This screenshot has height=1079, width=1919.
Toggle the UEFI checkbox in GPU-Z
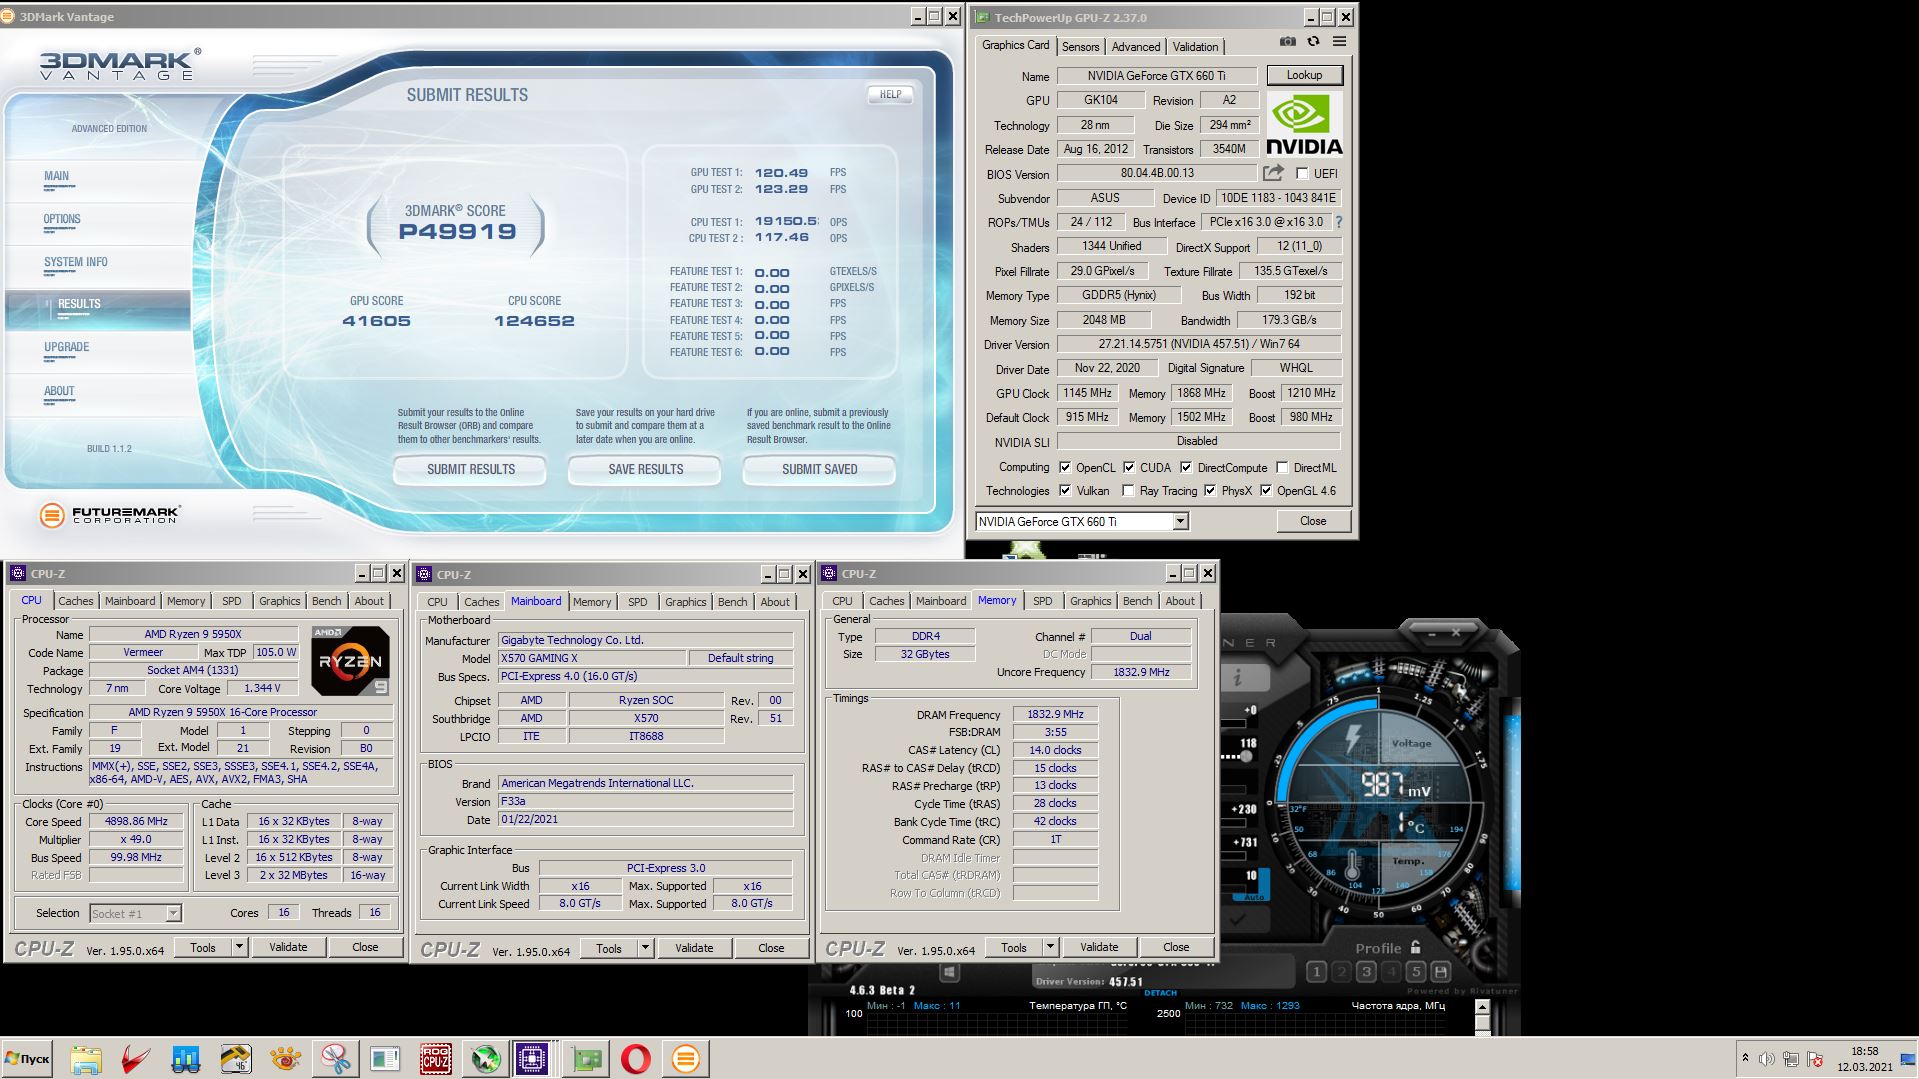tap(1302, 173)
